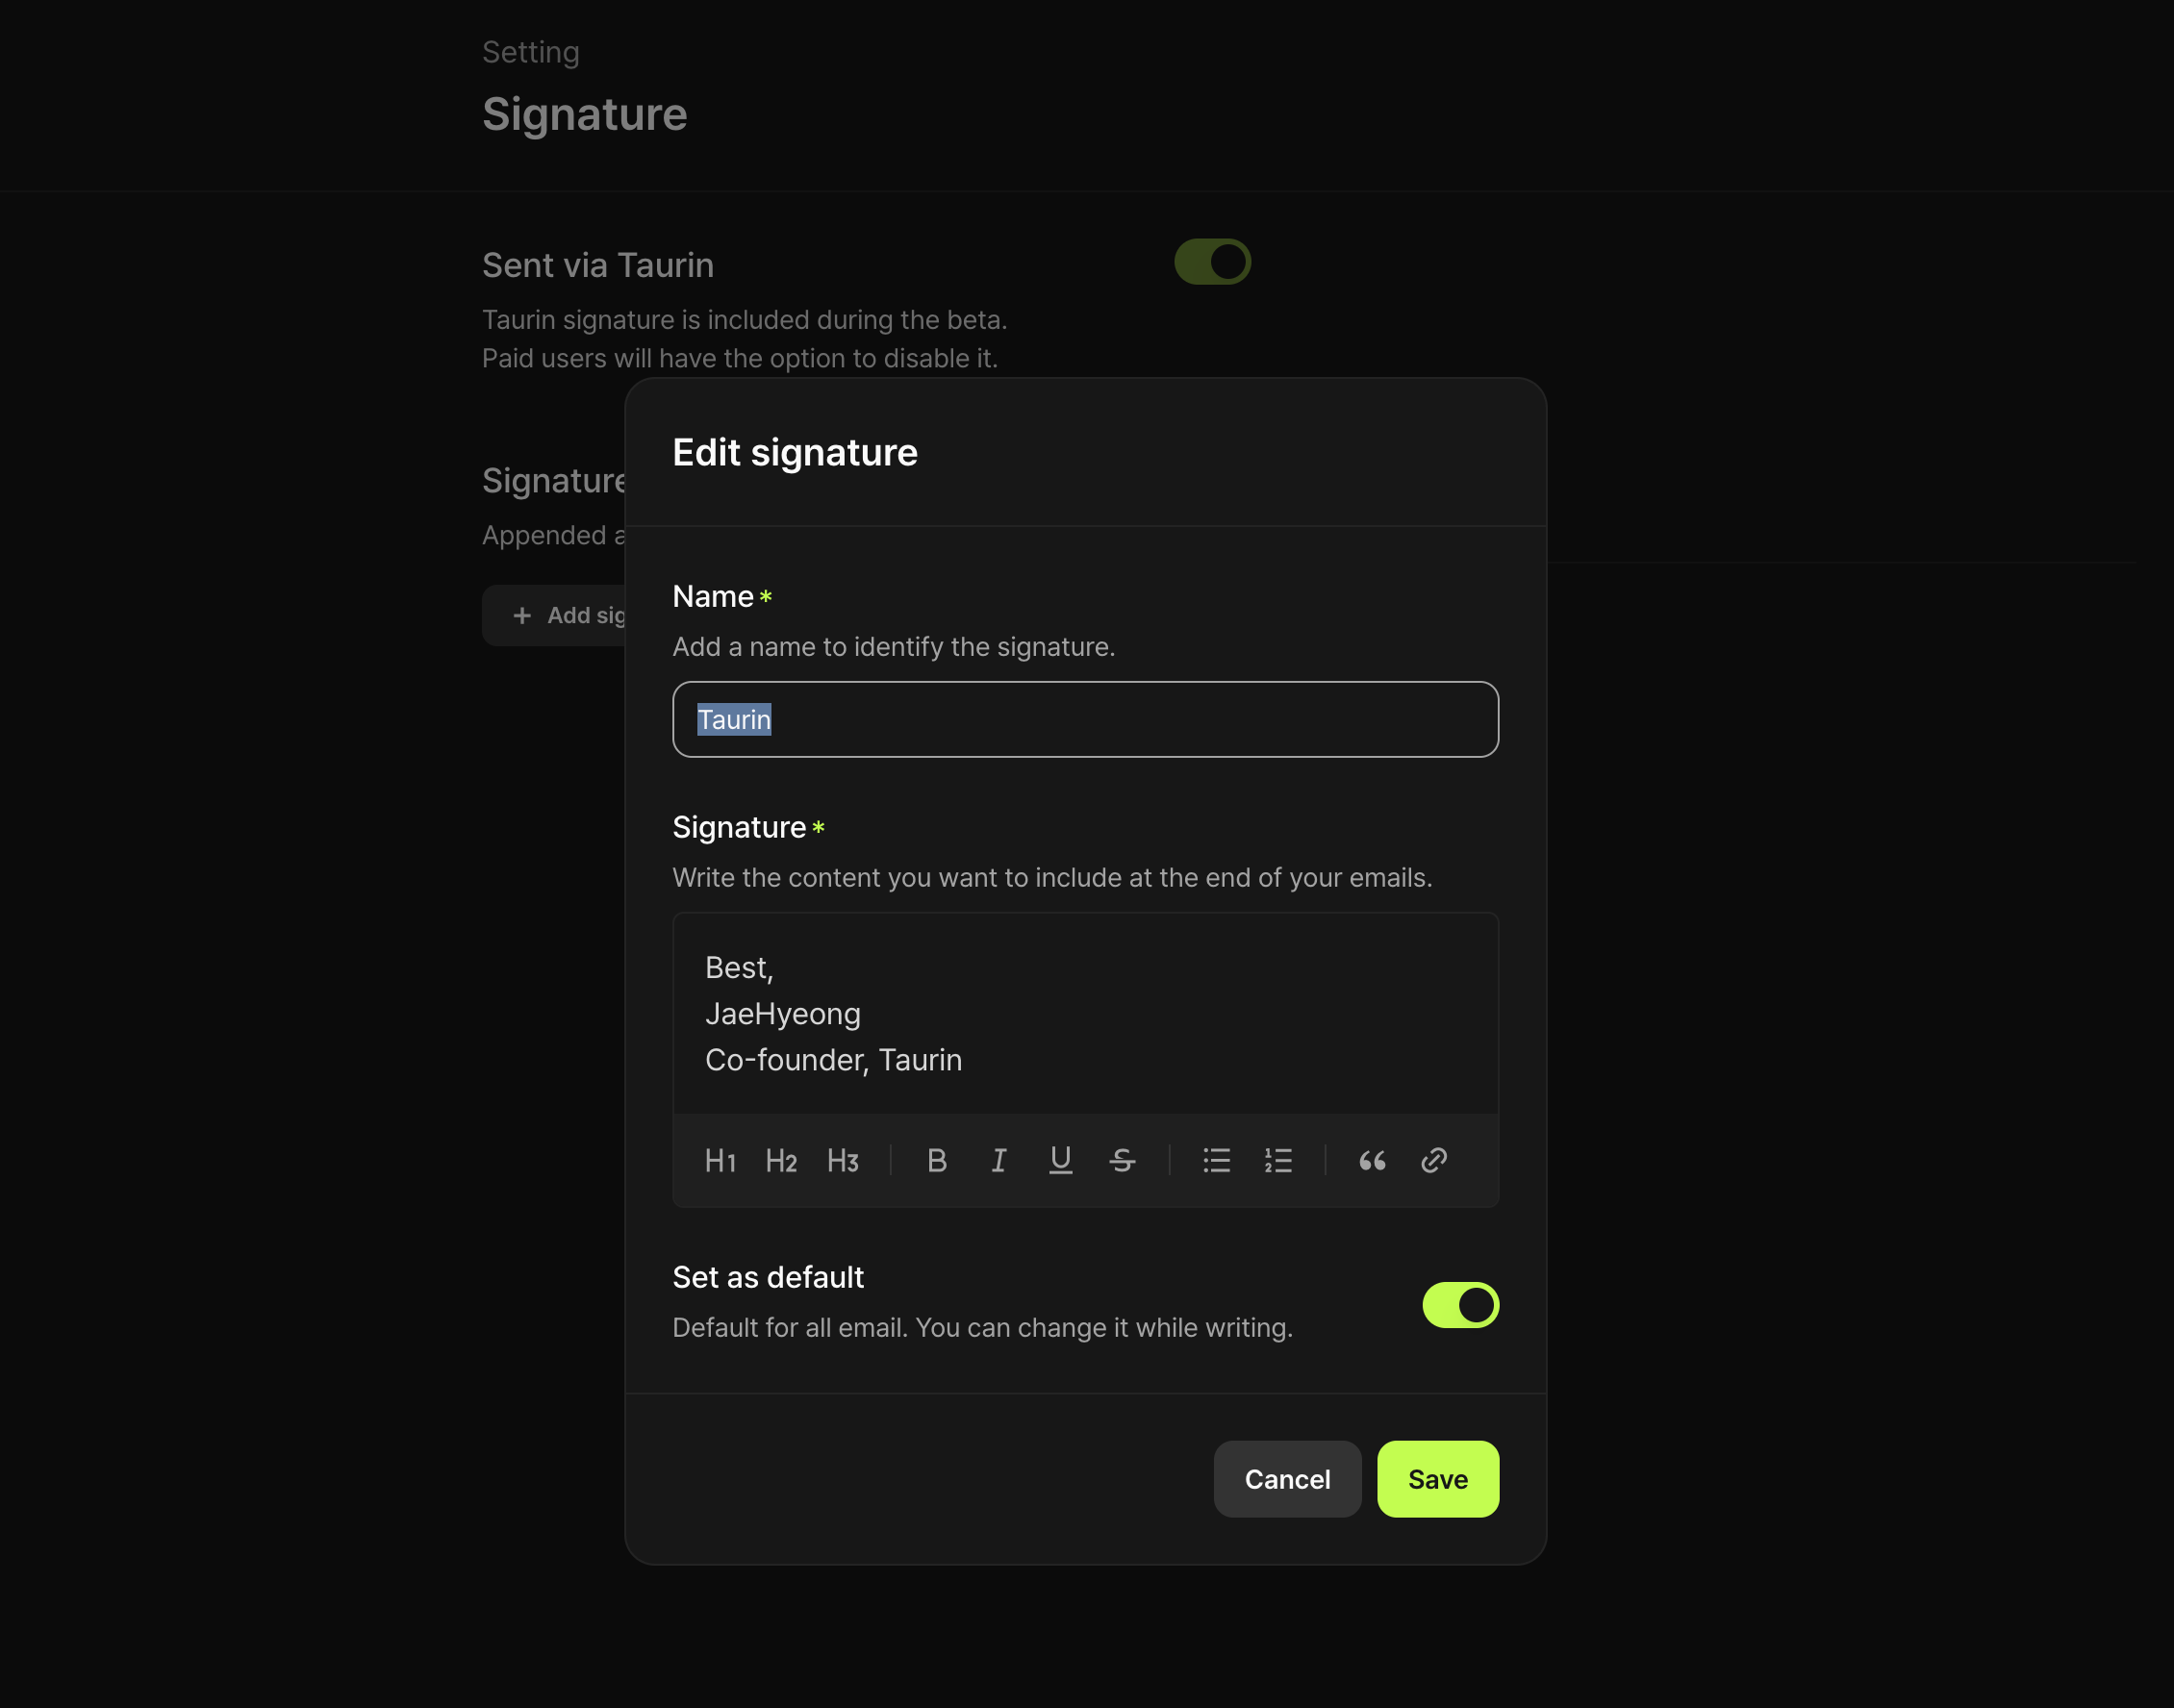Insert a numbered list
2174x1708 pixels.
click(x=1278, y=1160)
